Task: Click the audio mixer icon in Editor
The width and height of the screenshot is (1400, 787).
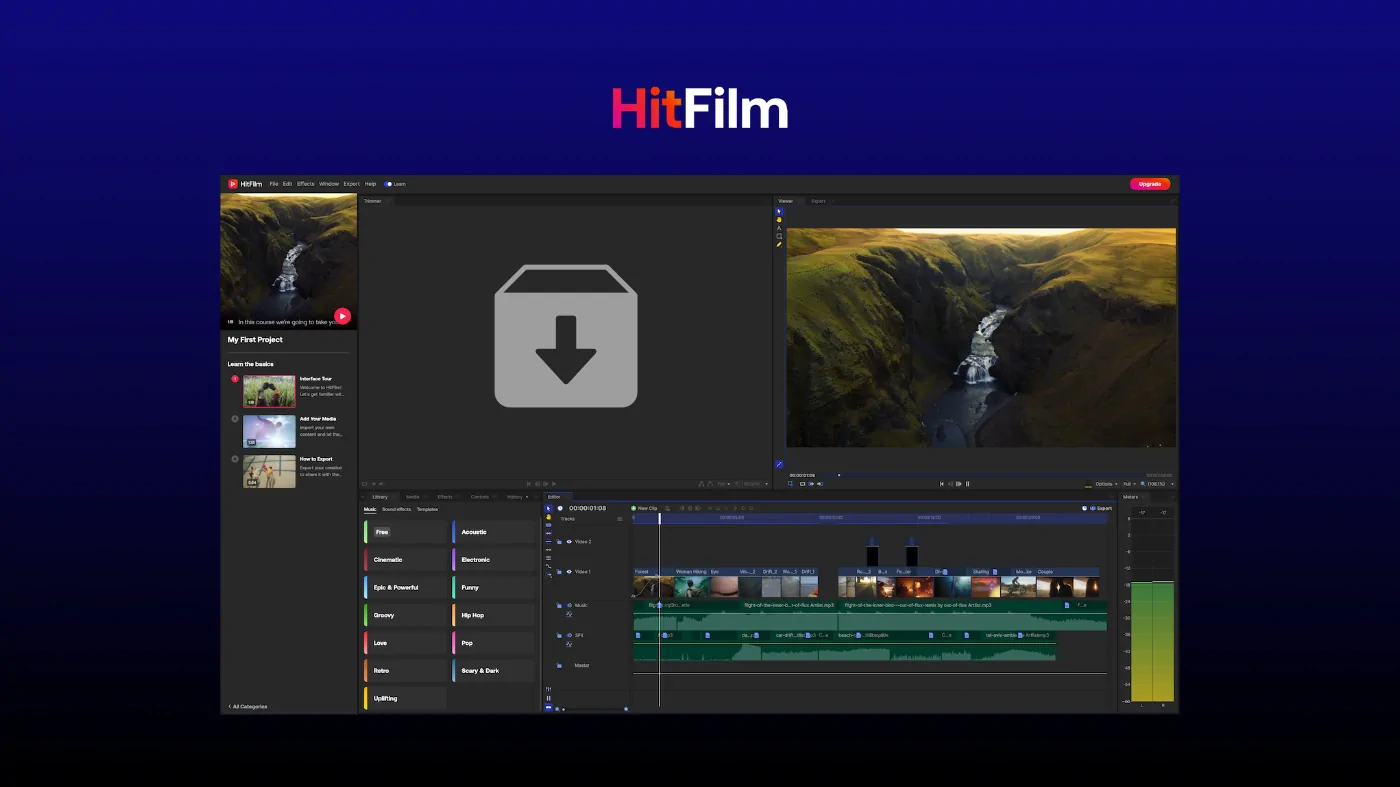Action: (548, 689)
